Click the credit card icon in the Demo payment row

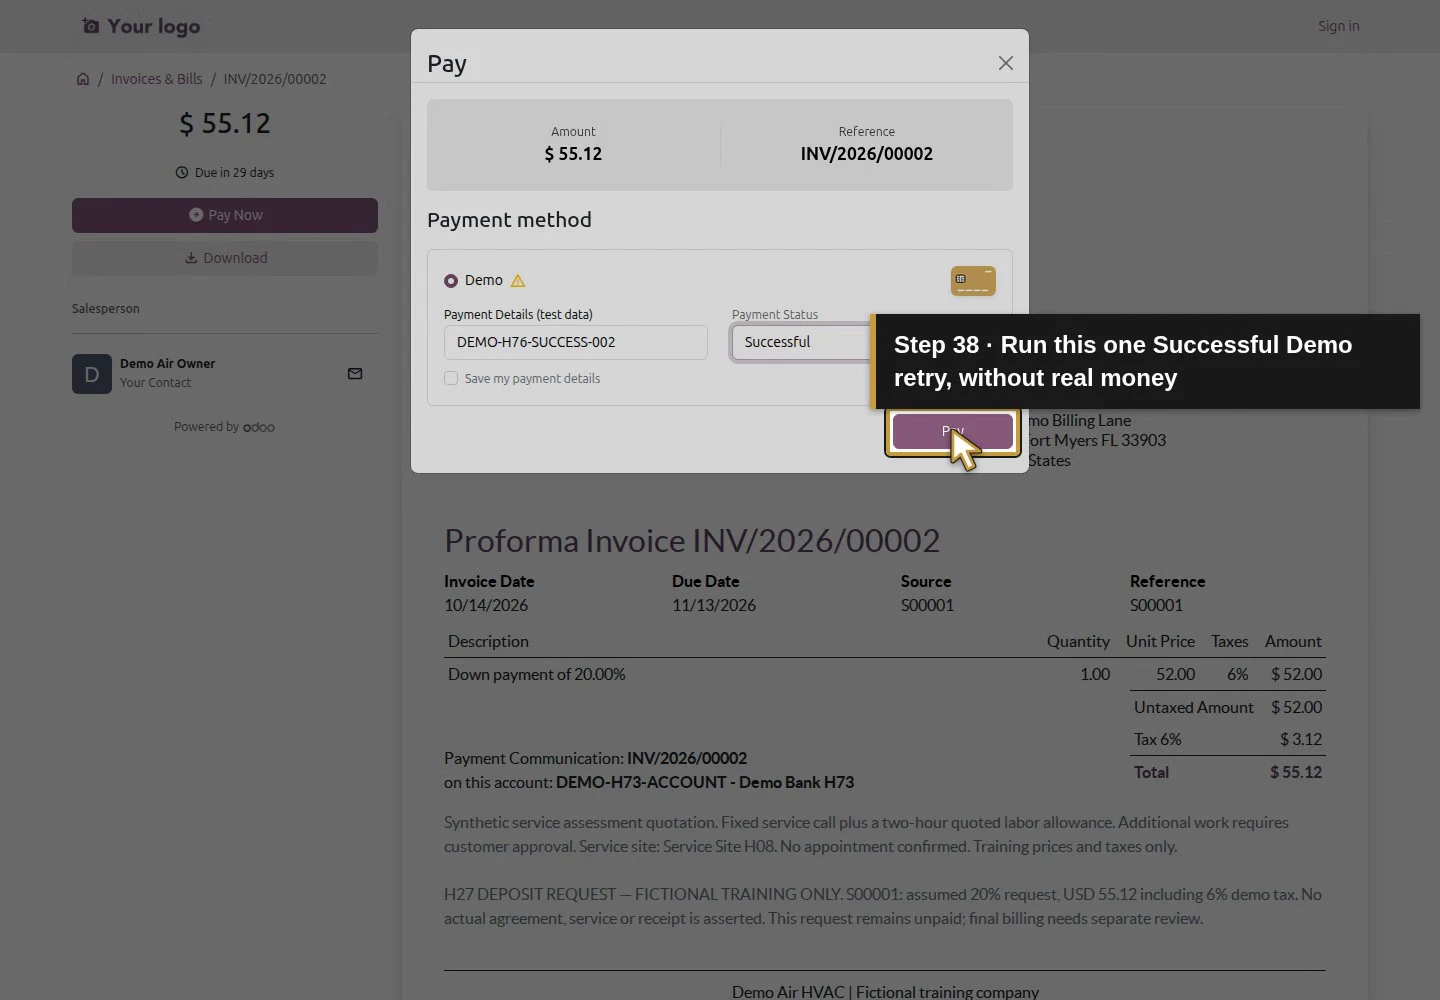coord(973,281)
